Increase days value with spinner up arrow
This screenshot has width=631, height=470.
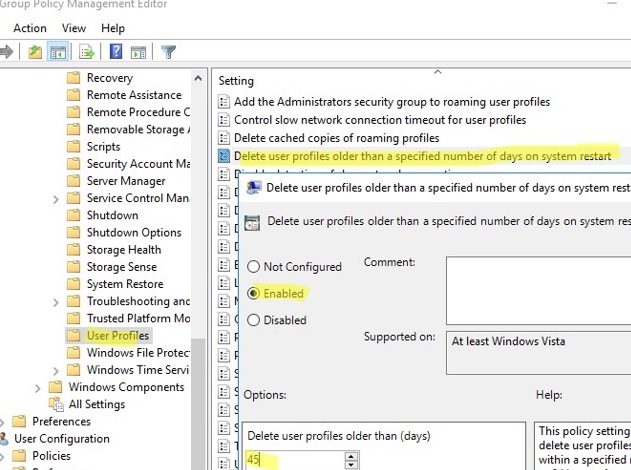click(351, 456)
